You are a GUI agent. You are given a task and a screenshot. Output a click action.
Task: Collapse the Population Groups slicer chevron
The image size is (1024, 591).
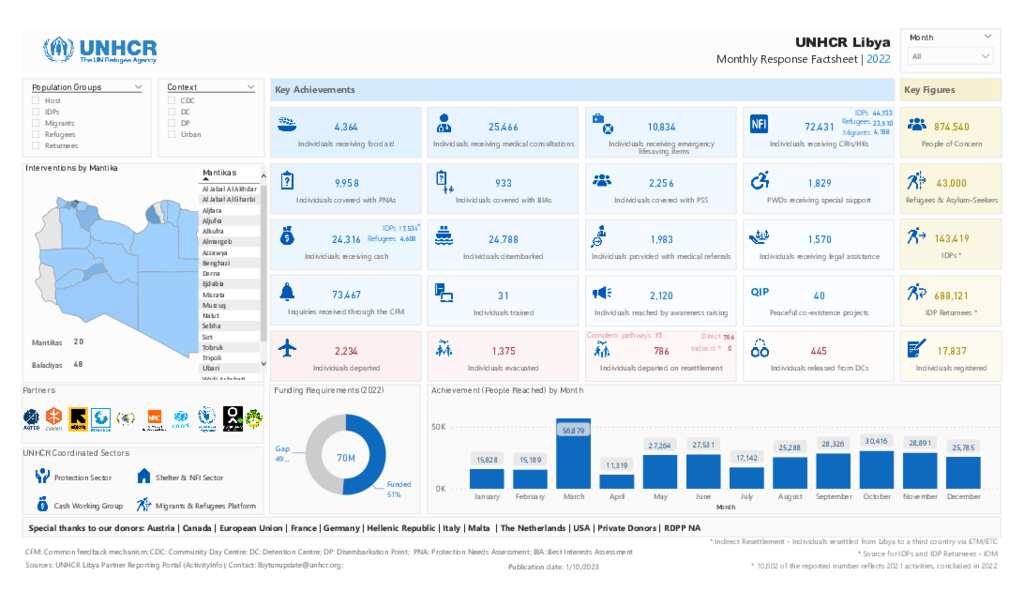tap(138, 87)
